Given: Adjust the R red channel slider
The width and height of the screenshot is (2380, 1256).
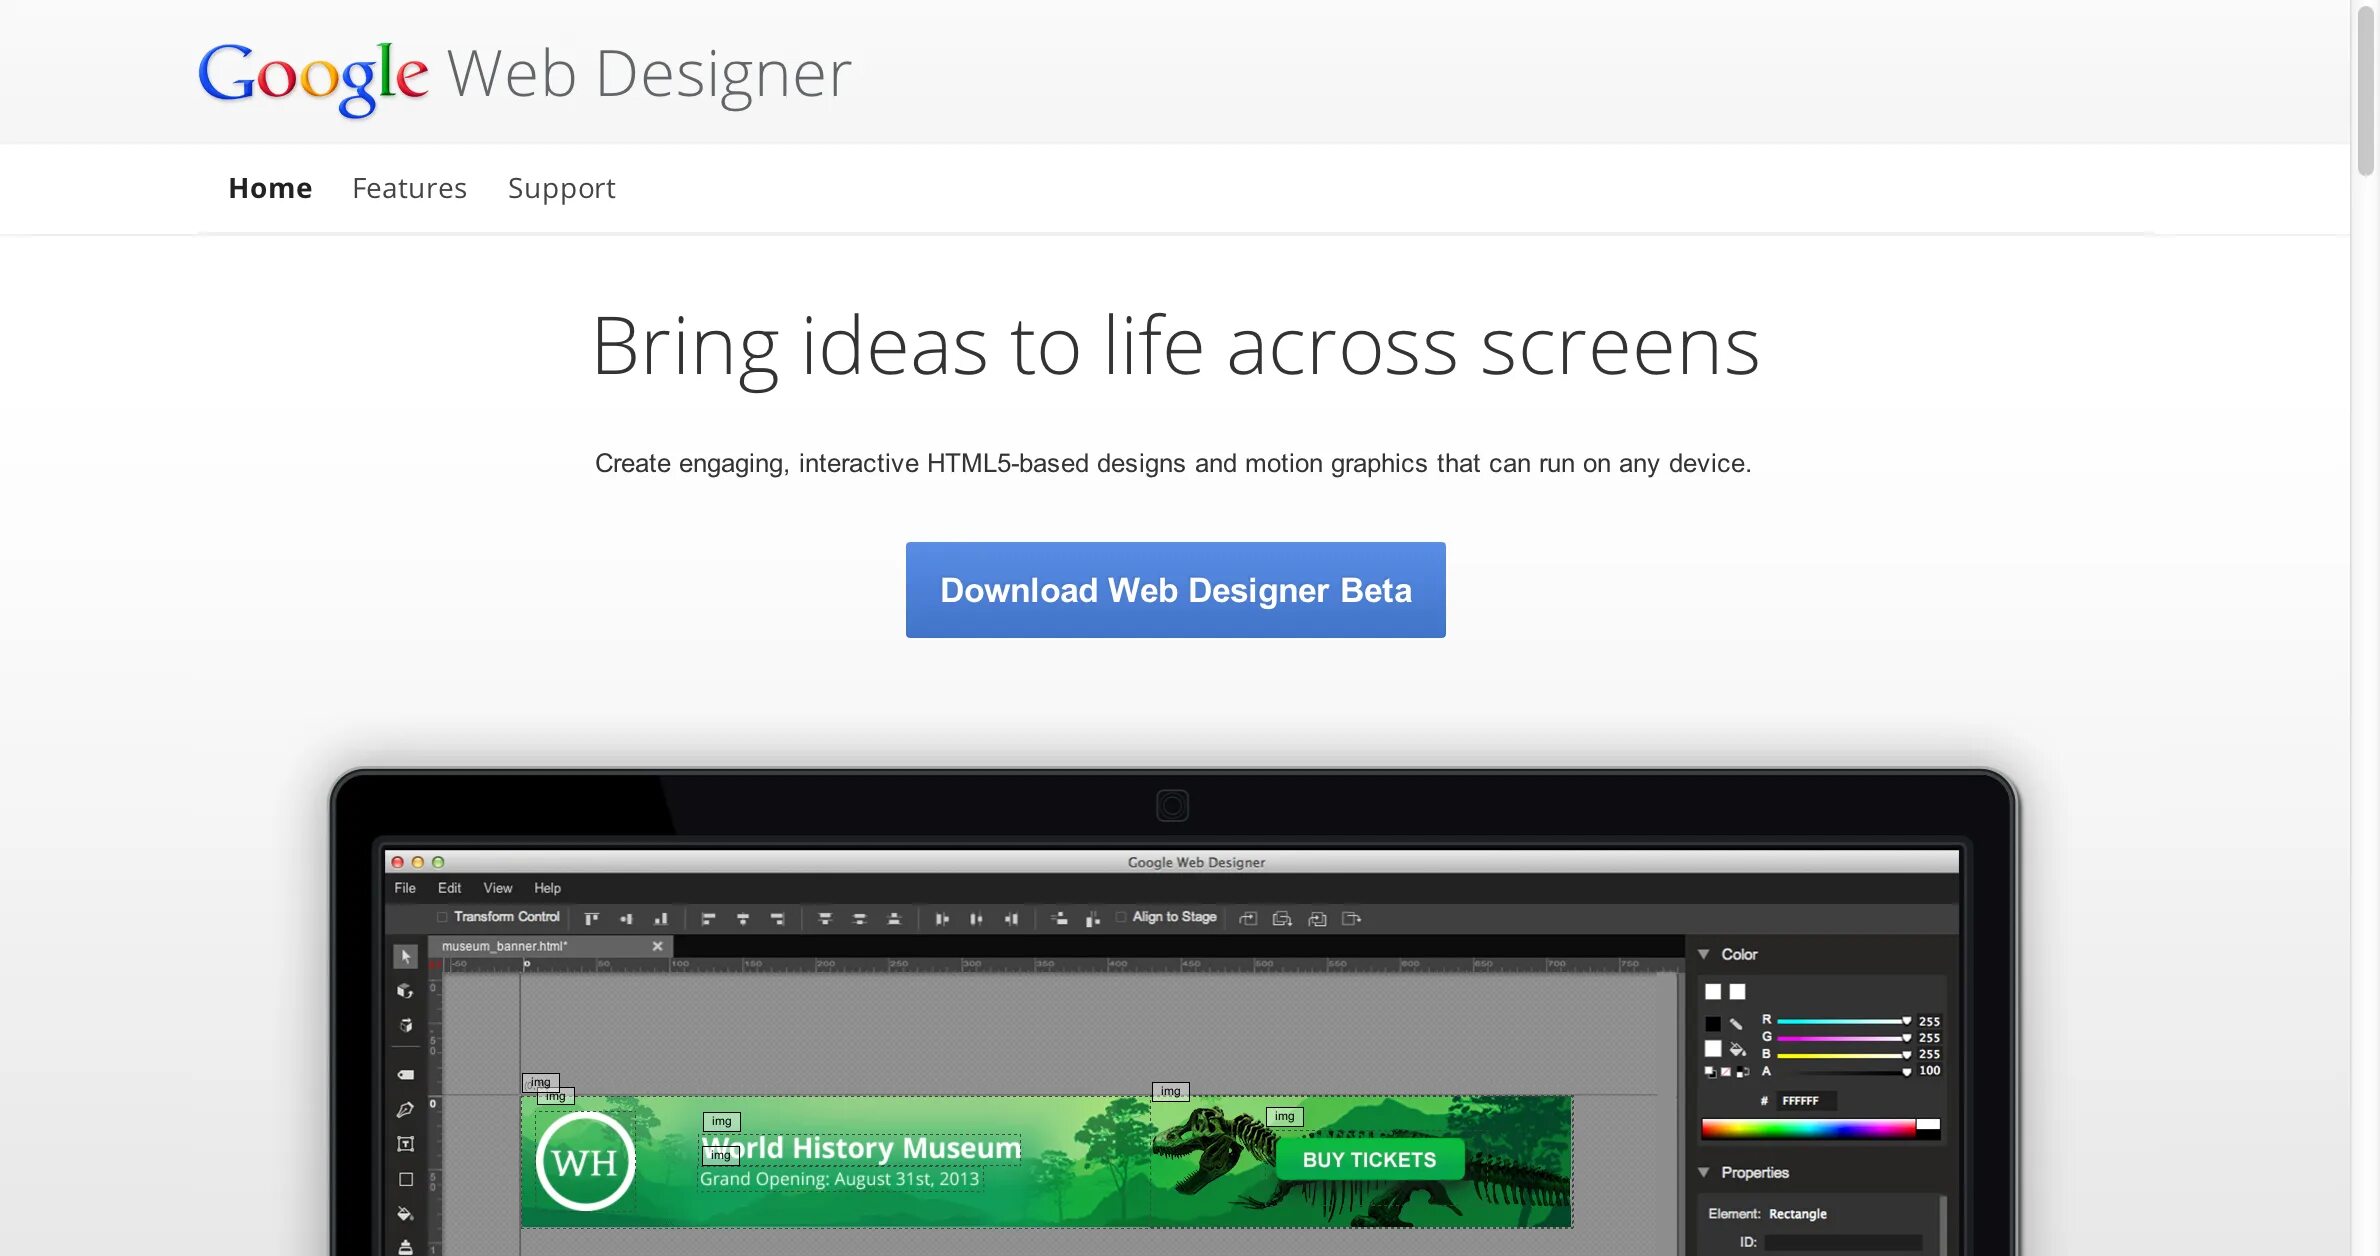Looking at the screenshot, I should [x=1842, y=1021].
